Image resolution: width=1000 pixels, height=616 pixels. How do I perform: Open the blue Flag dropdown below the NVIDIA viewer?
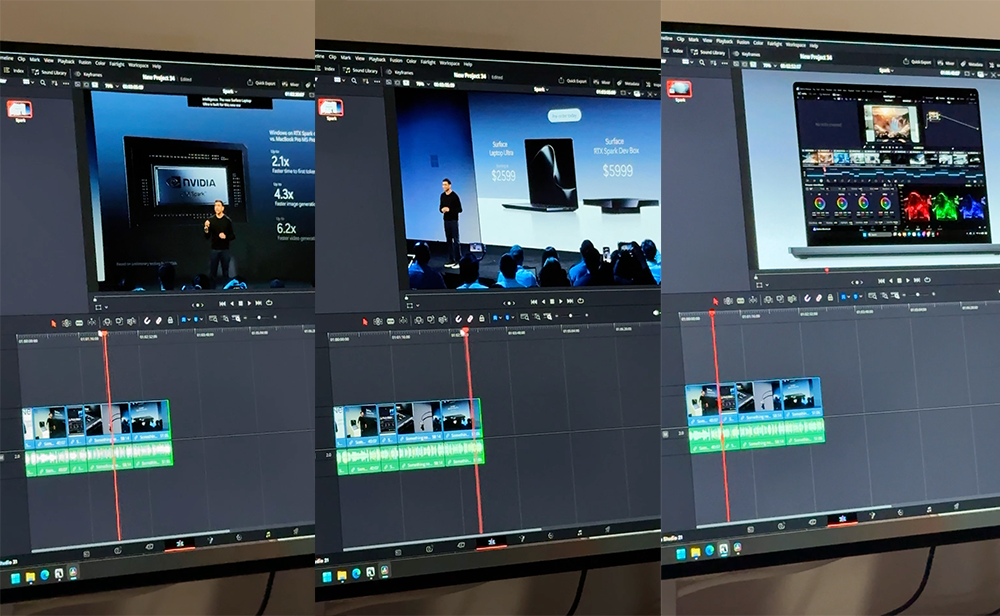(186, 319)
